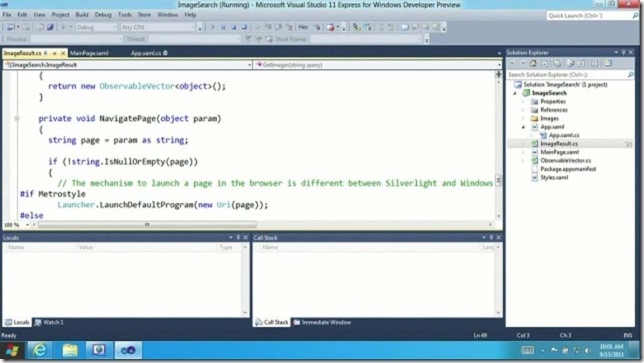Select the Call Stack bottom tab
The height and width of the screenshot is (363, 644).
tap(271, 322)
